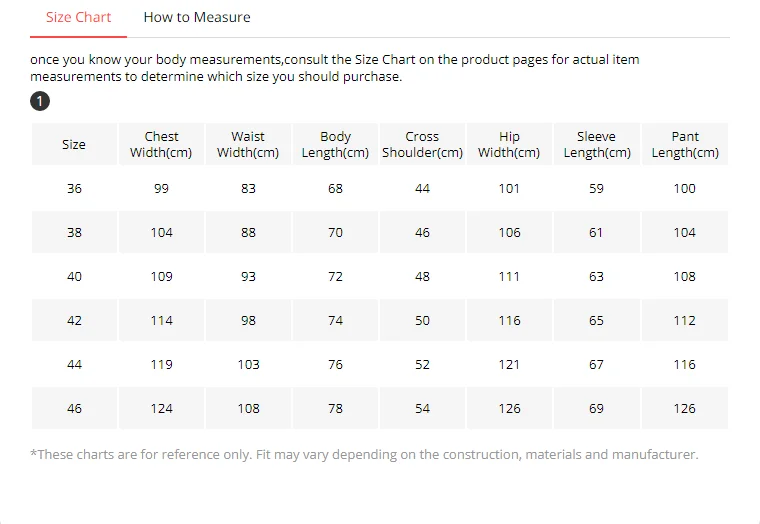Screen dimensions: 760x524
Task: Click the reference-only disclaimer text
Action: [364, 454]
